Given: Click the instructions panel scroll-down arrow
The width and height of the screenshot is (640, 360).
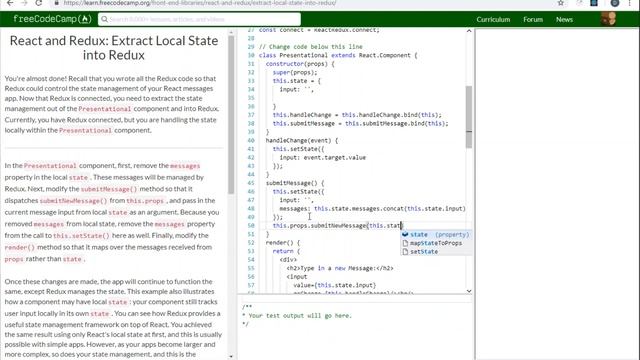Looking at the screenshot, I should tap(231, 356).
